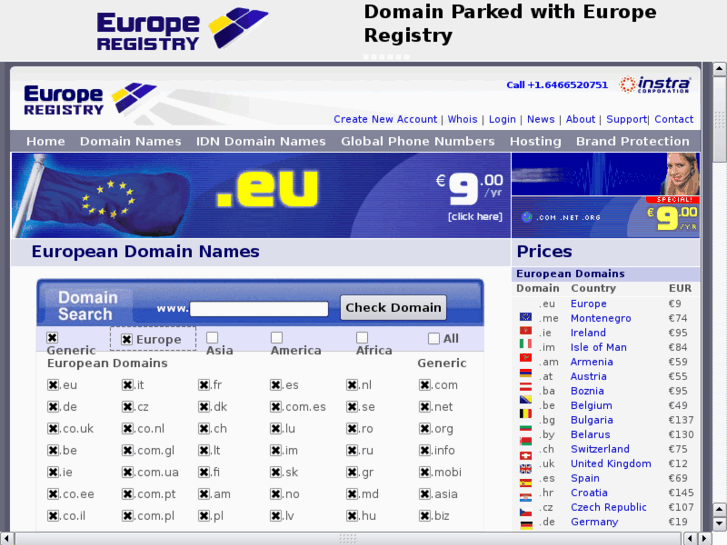
Task: Follow the Create New Account link
Action: [x=385, y=119]
